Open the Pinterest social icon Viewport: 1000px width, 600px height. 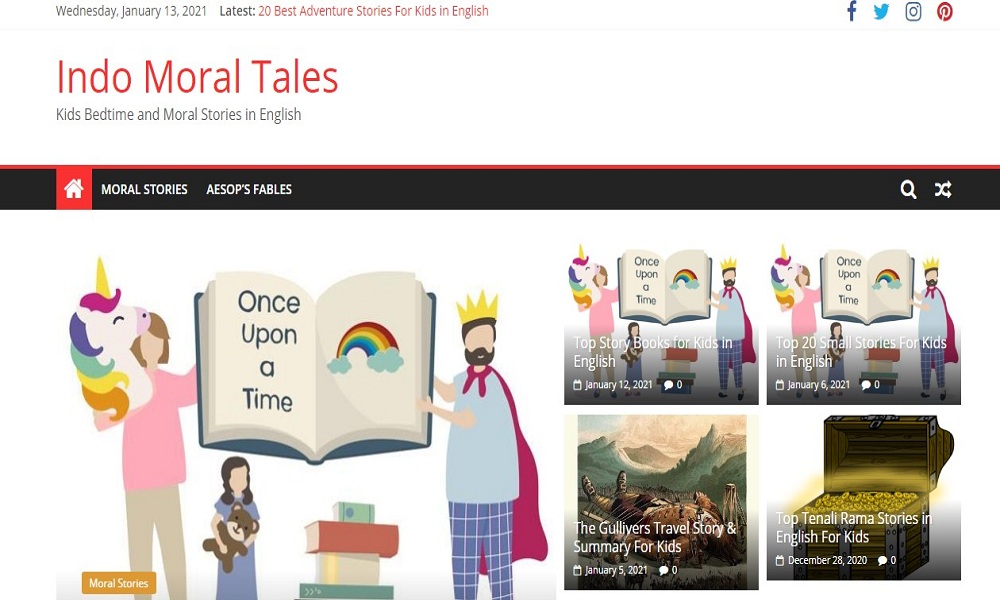(x=945, y=11)
